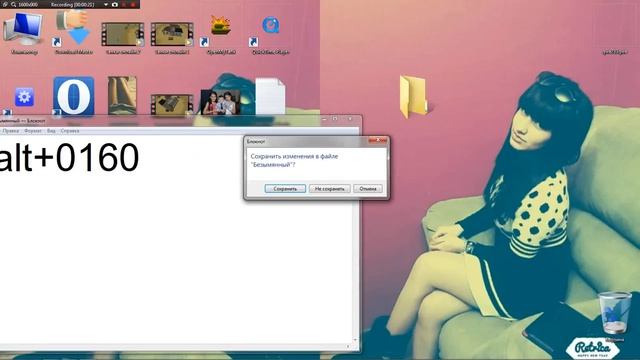Open the dropdown arrow in the recorder bar
The width and height of the screenshot is (640, 360).
coord(106,4)
